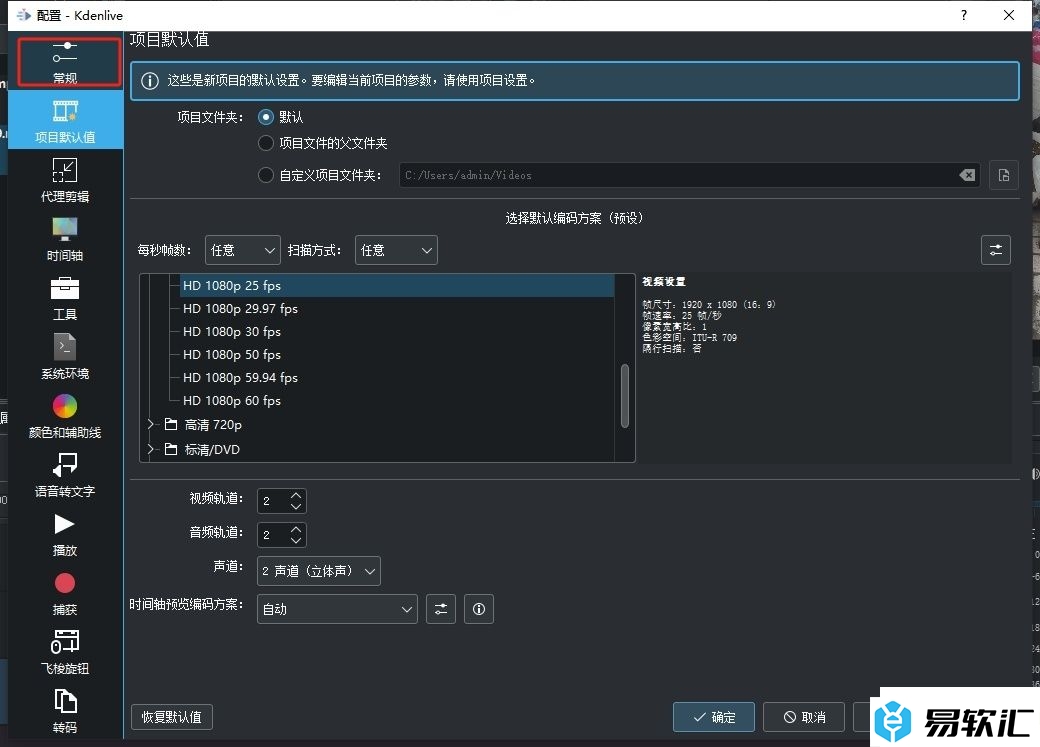Decrease the 音频轨道 count
This screenshot has width=1040, height=747.
pyautogui.click(x=296, y=541)
